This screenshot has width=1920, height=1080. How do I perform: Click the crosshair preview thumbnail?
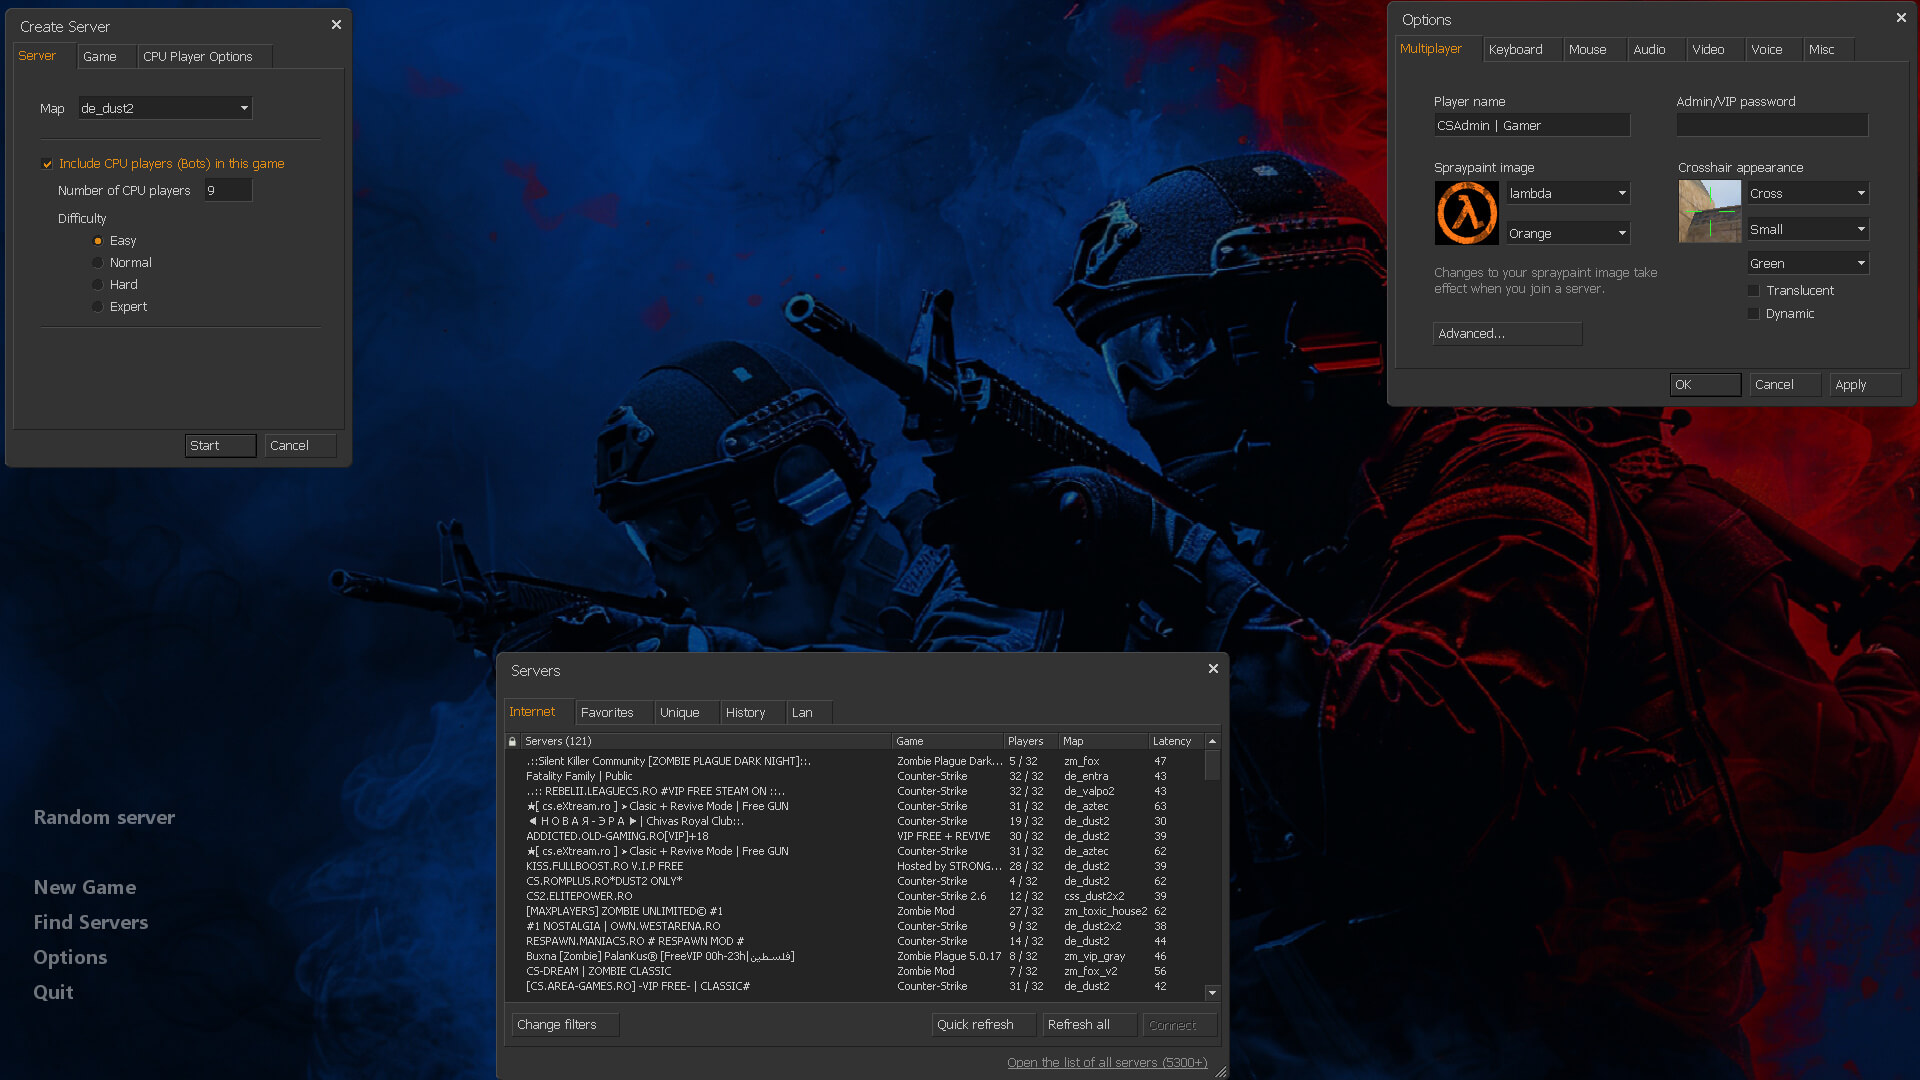click(x=1709, y=211)
